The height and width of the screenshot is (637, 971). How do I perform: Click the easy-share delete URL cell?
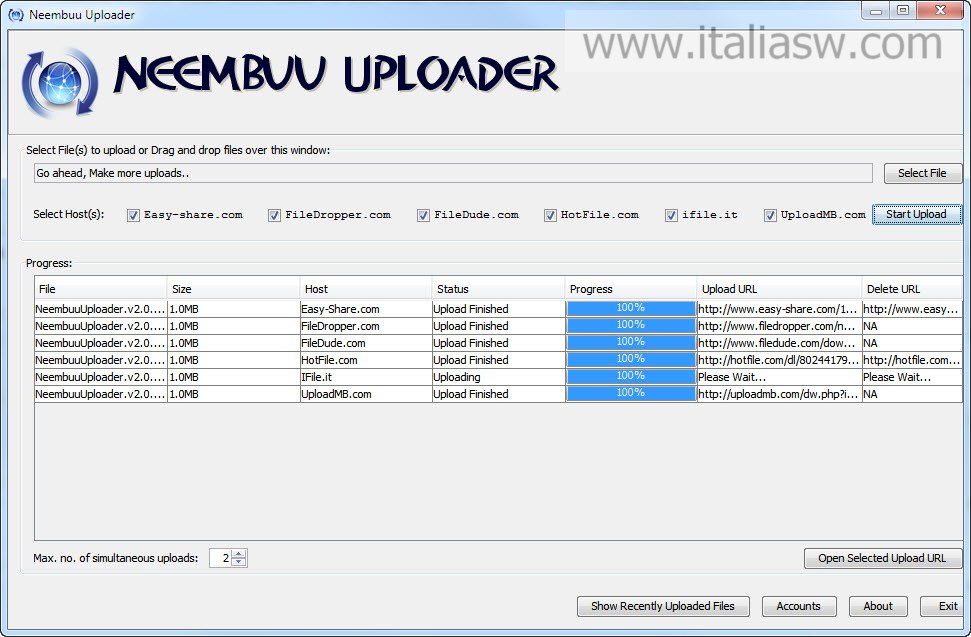[x=912, y=309]
